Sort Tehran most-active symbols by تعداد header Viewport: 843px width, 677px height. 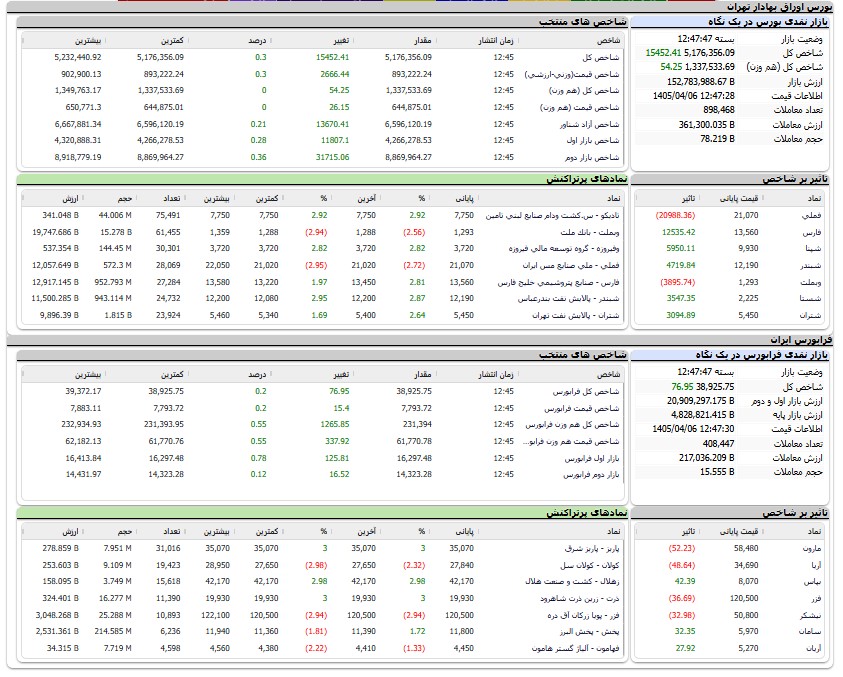click(x=172, y=199)
